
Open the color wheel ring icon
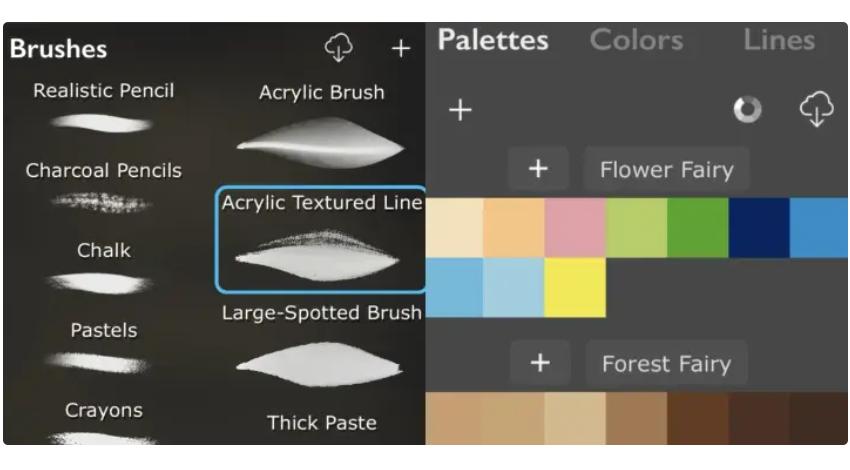tap(747, 109)
